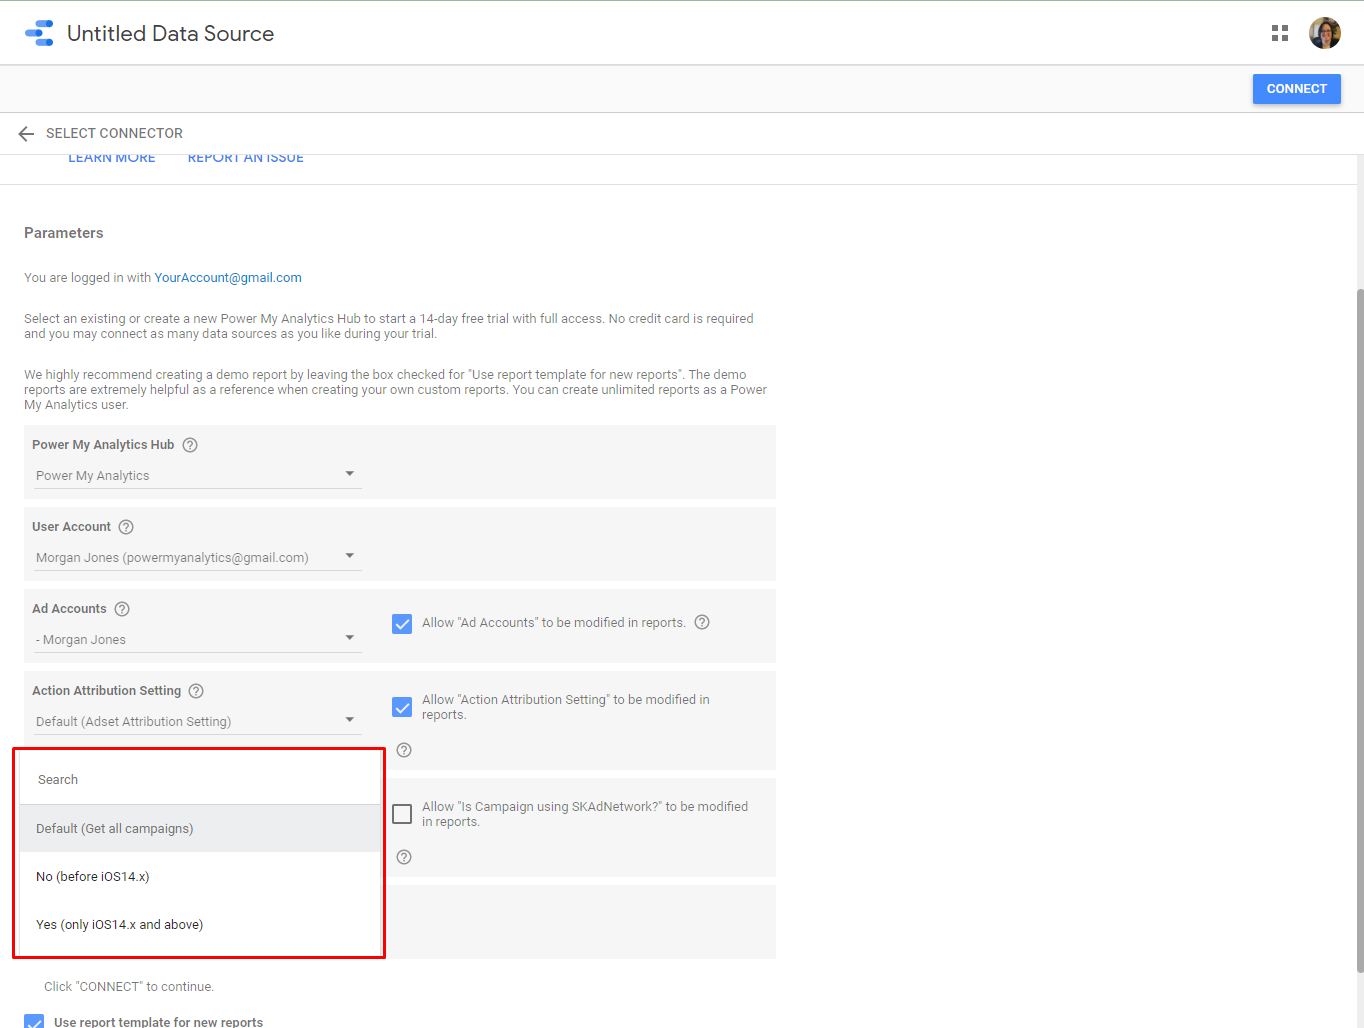Open the YourAccount@gmail.com link

click(228, 278)
